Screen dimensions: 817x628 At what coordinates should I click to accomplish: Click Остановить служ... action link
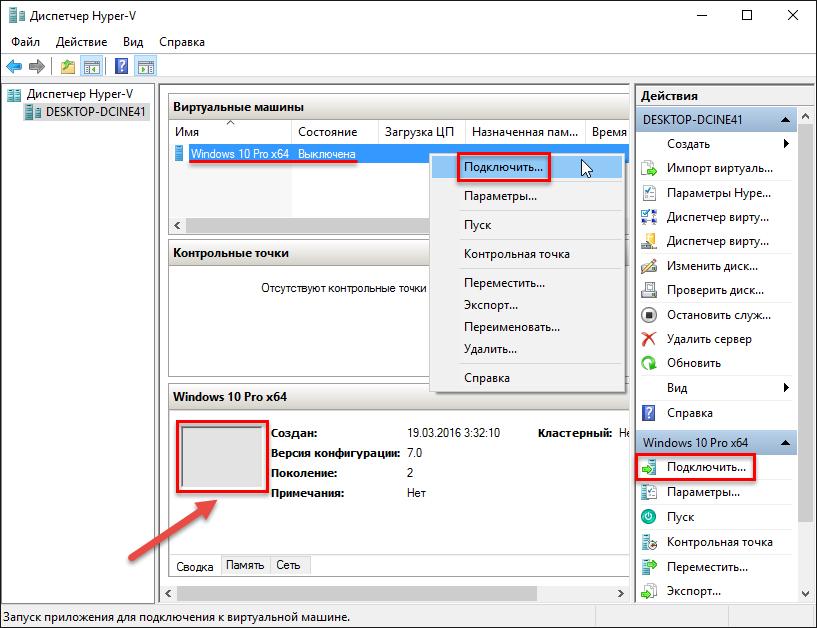click(719, 315)
